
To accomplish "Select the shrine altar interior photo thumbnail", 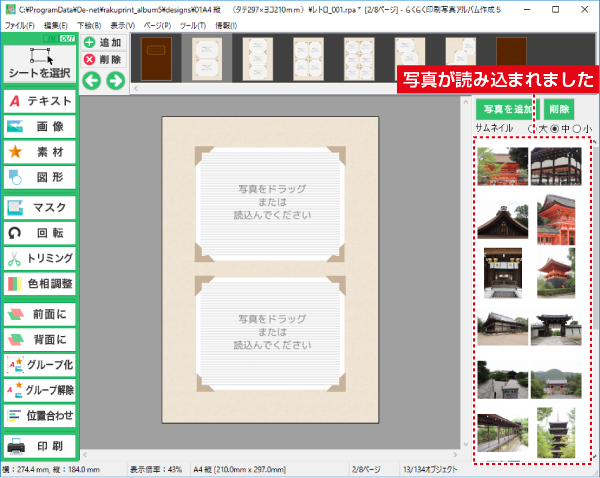I will (503, 273).
